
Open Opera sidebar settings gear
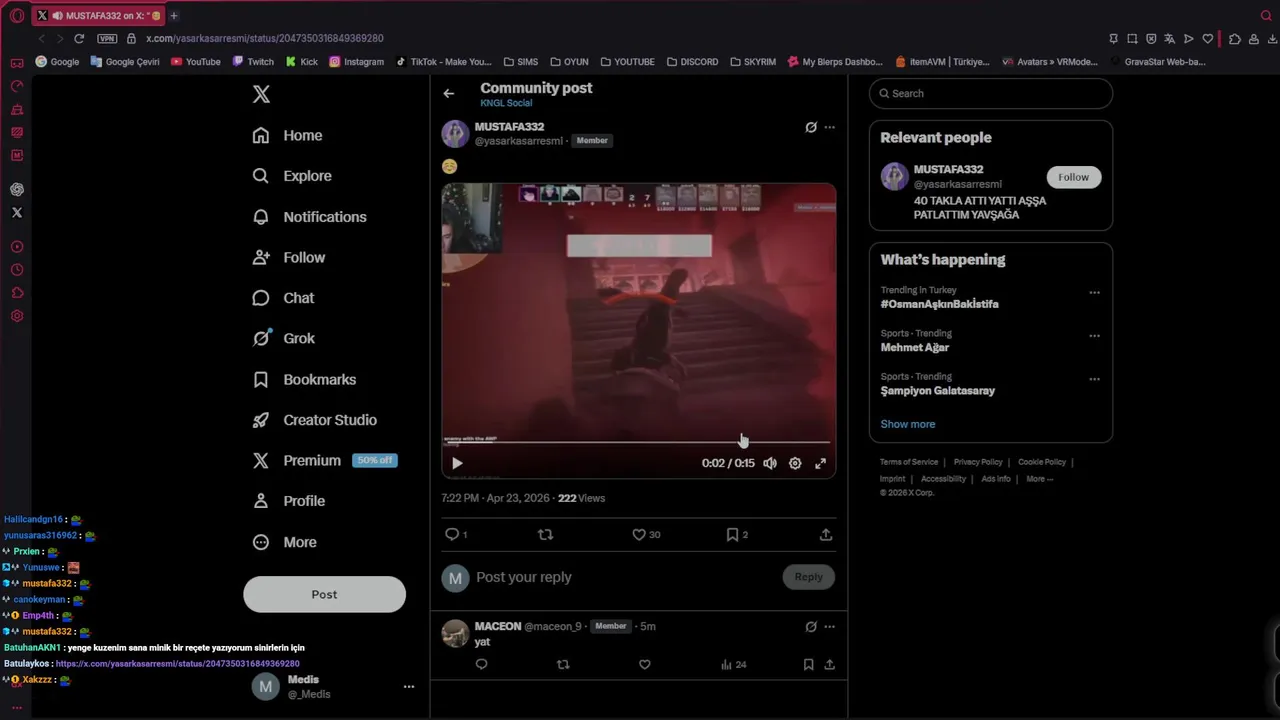click(17, 316)
